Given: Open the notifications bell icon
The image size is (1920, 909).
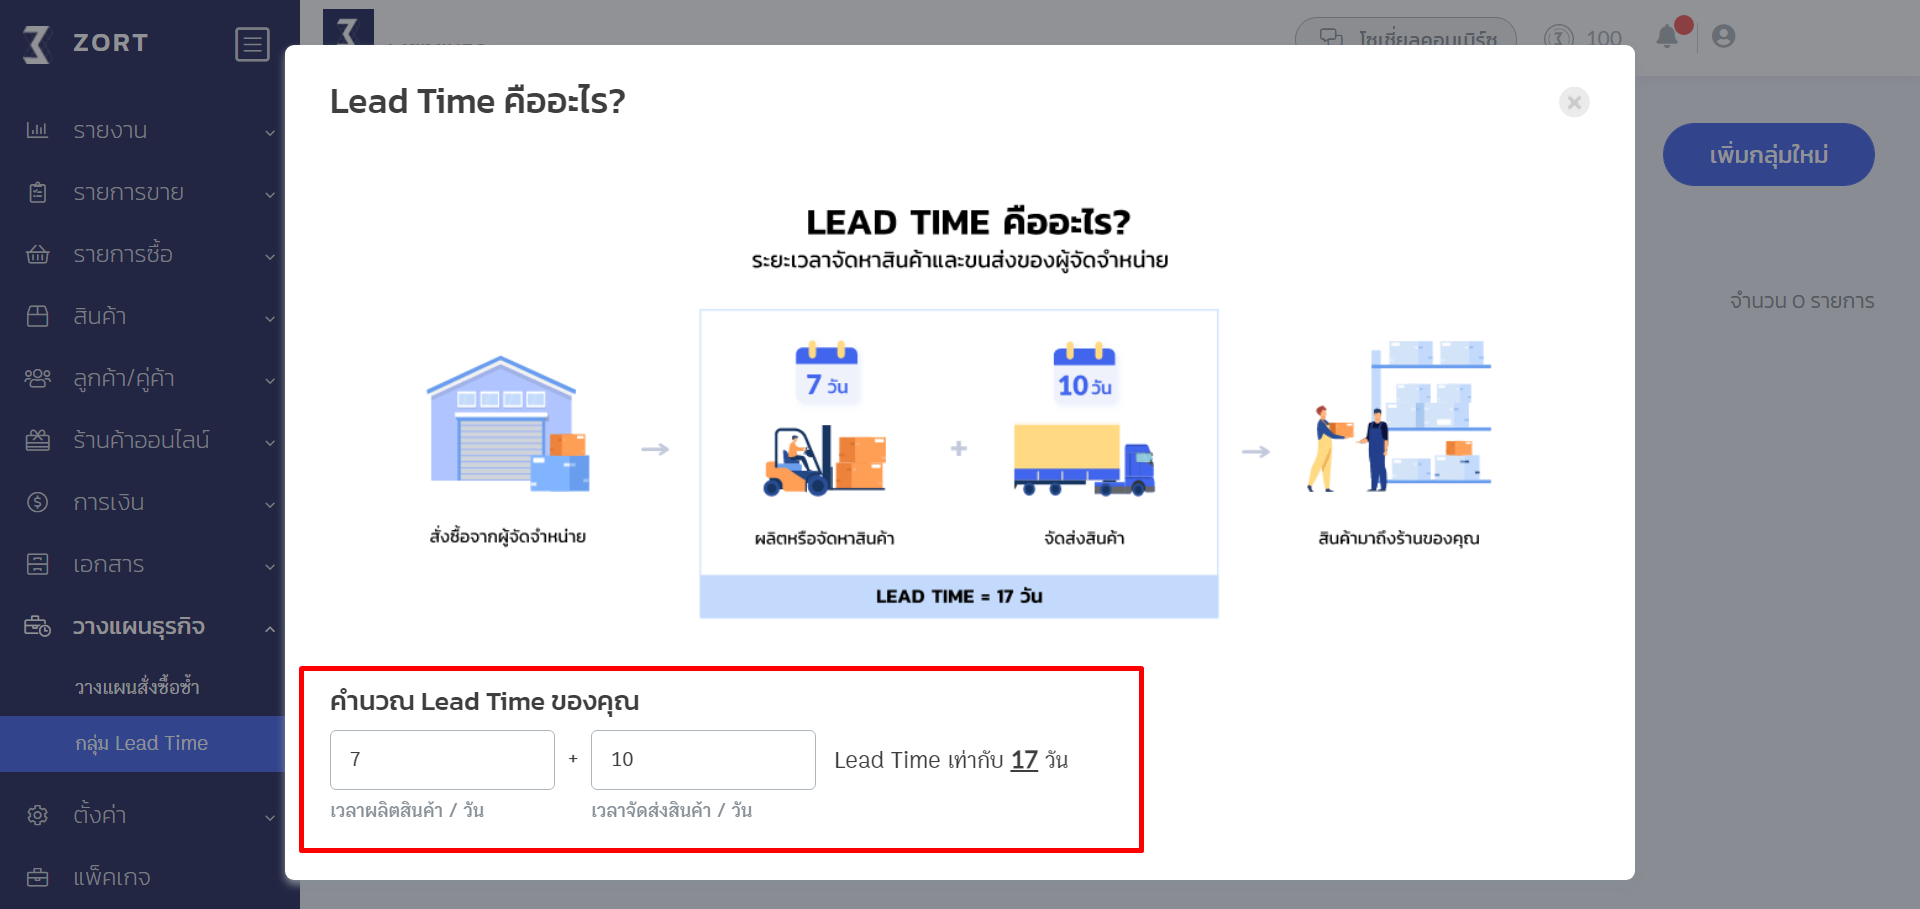Looking at the screenshot, I should [x=1667, y=37].
